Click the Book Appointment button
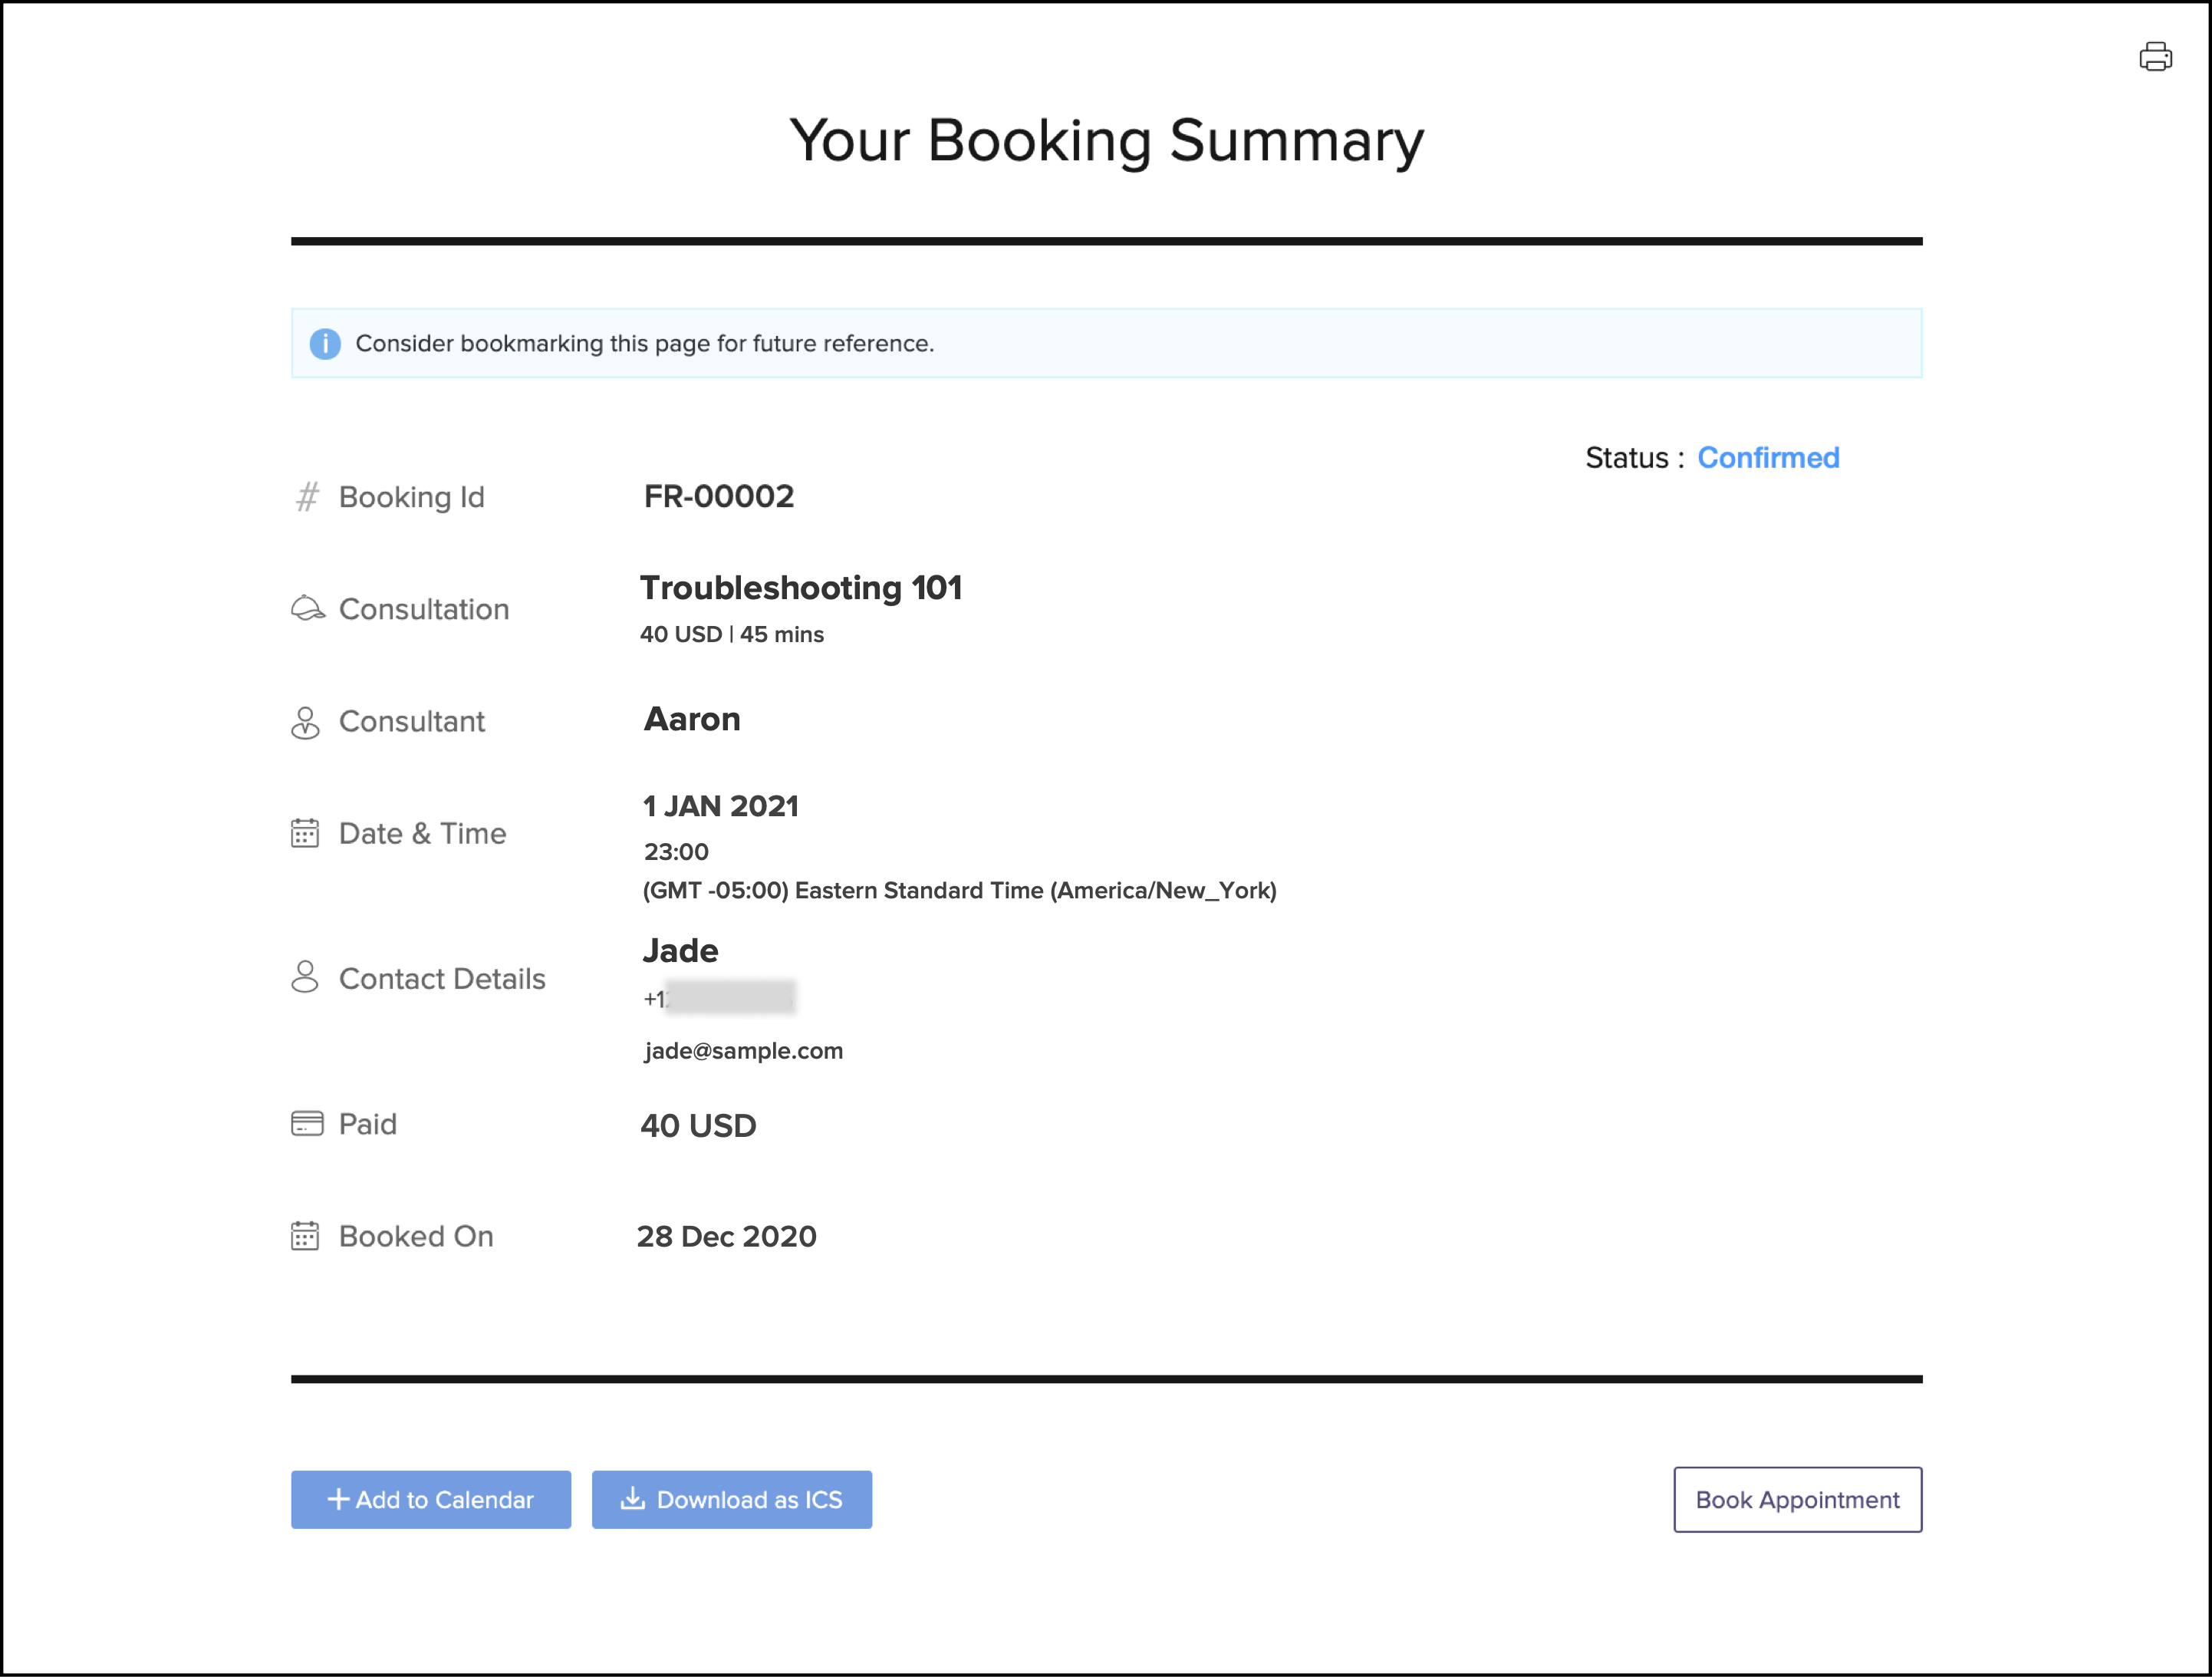Viewport: 2212px width, 1677px height. tap(1797, 1499)
